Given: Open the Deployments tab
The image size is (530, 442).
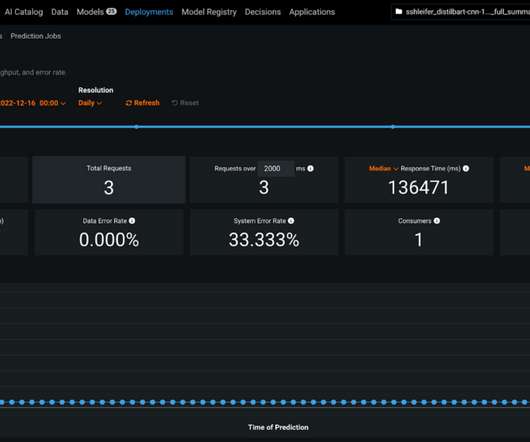Looking at the screenshot, I should click(x=149, y=12).
